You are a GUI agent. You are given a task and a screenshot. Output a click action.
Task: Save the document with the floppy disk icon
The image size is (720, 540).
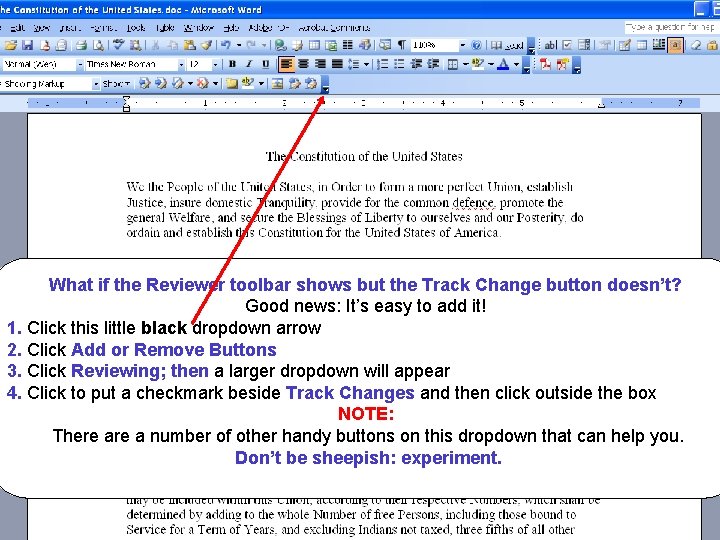click(x=28, y=45)
